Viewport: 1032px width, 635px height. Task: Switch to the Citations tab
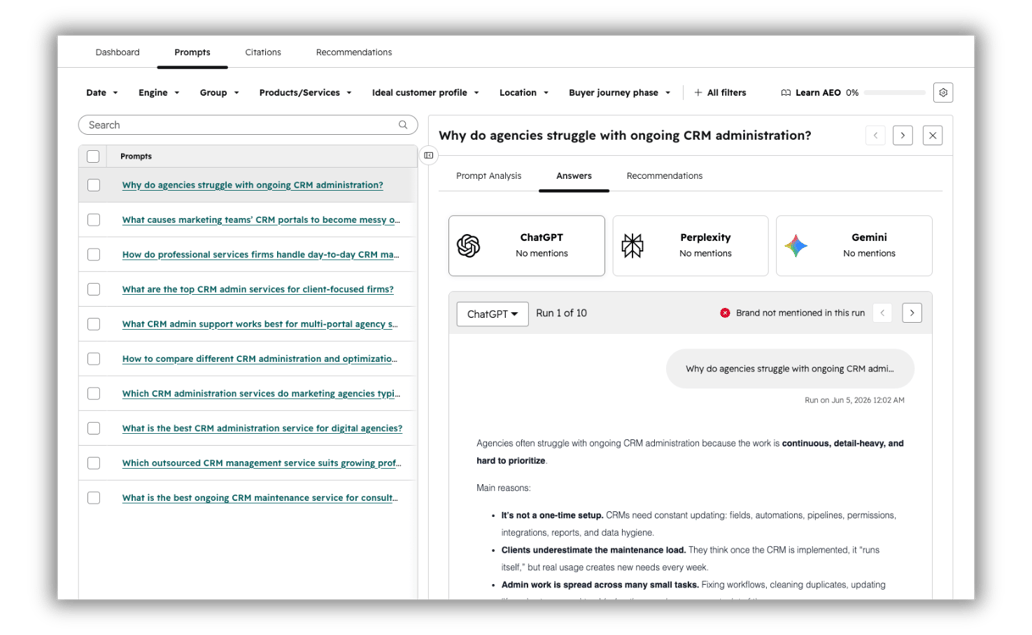click(x=263, y=52)
